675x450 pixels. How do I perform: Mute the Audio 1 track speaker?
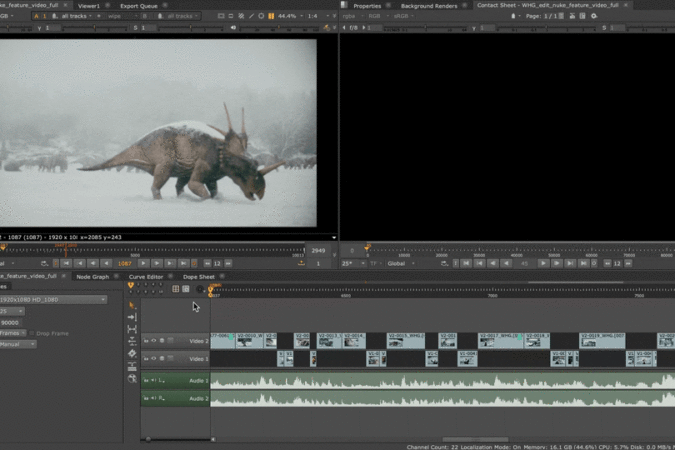pyautogui.click(x=153, y=381)
